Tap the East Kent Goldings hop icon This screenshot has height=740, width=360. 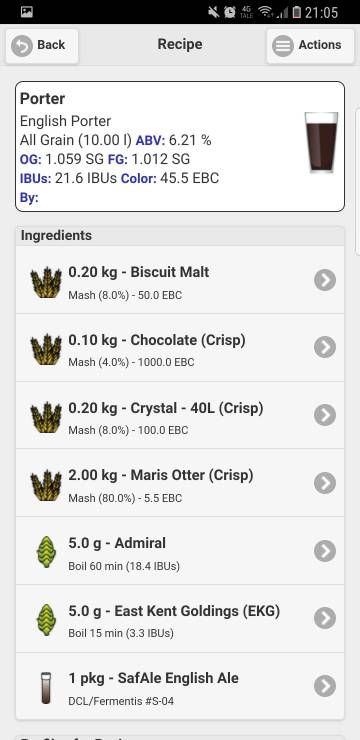[x=46, y=619]
